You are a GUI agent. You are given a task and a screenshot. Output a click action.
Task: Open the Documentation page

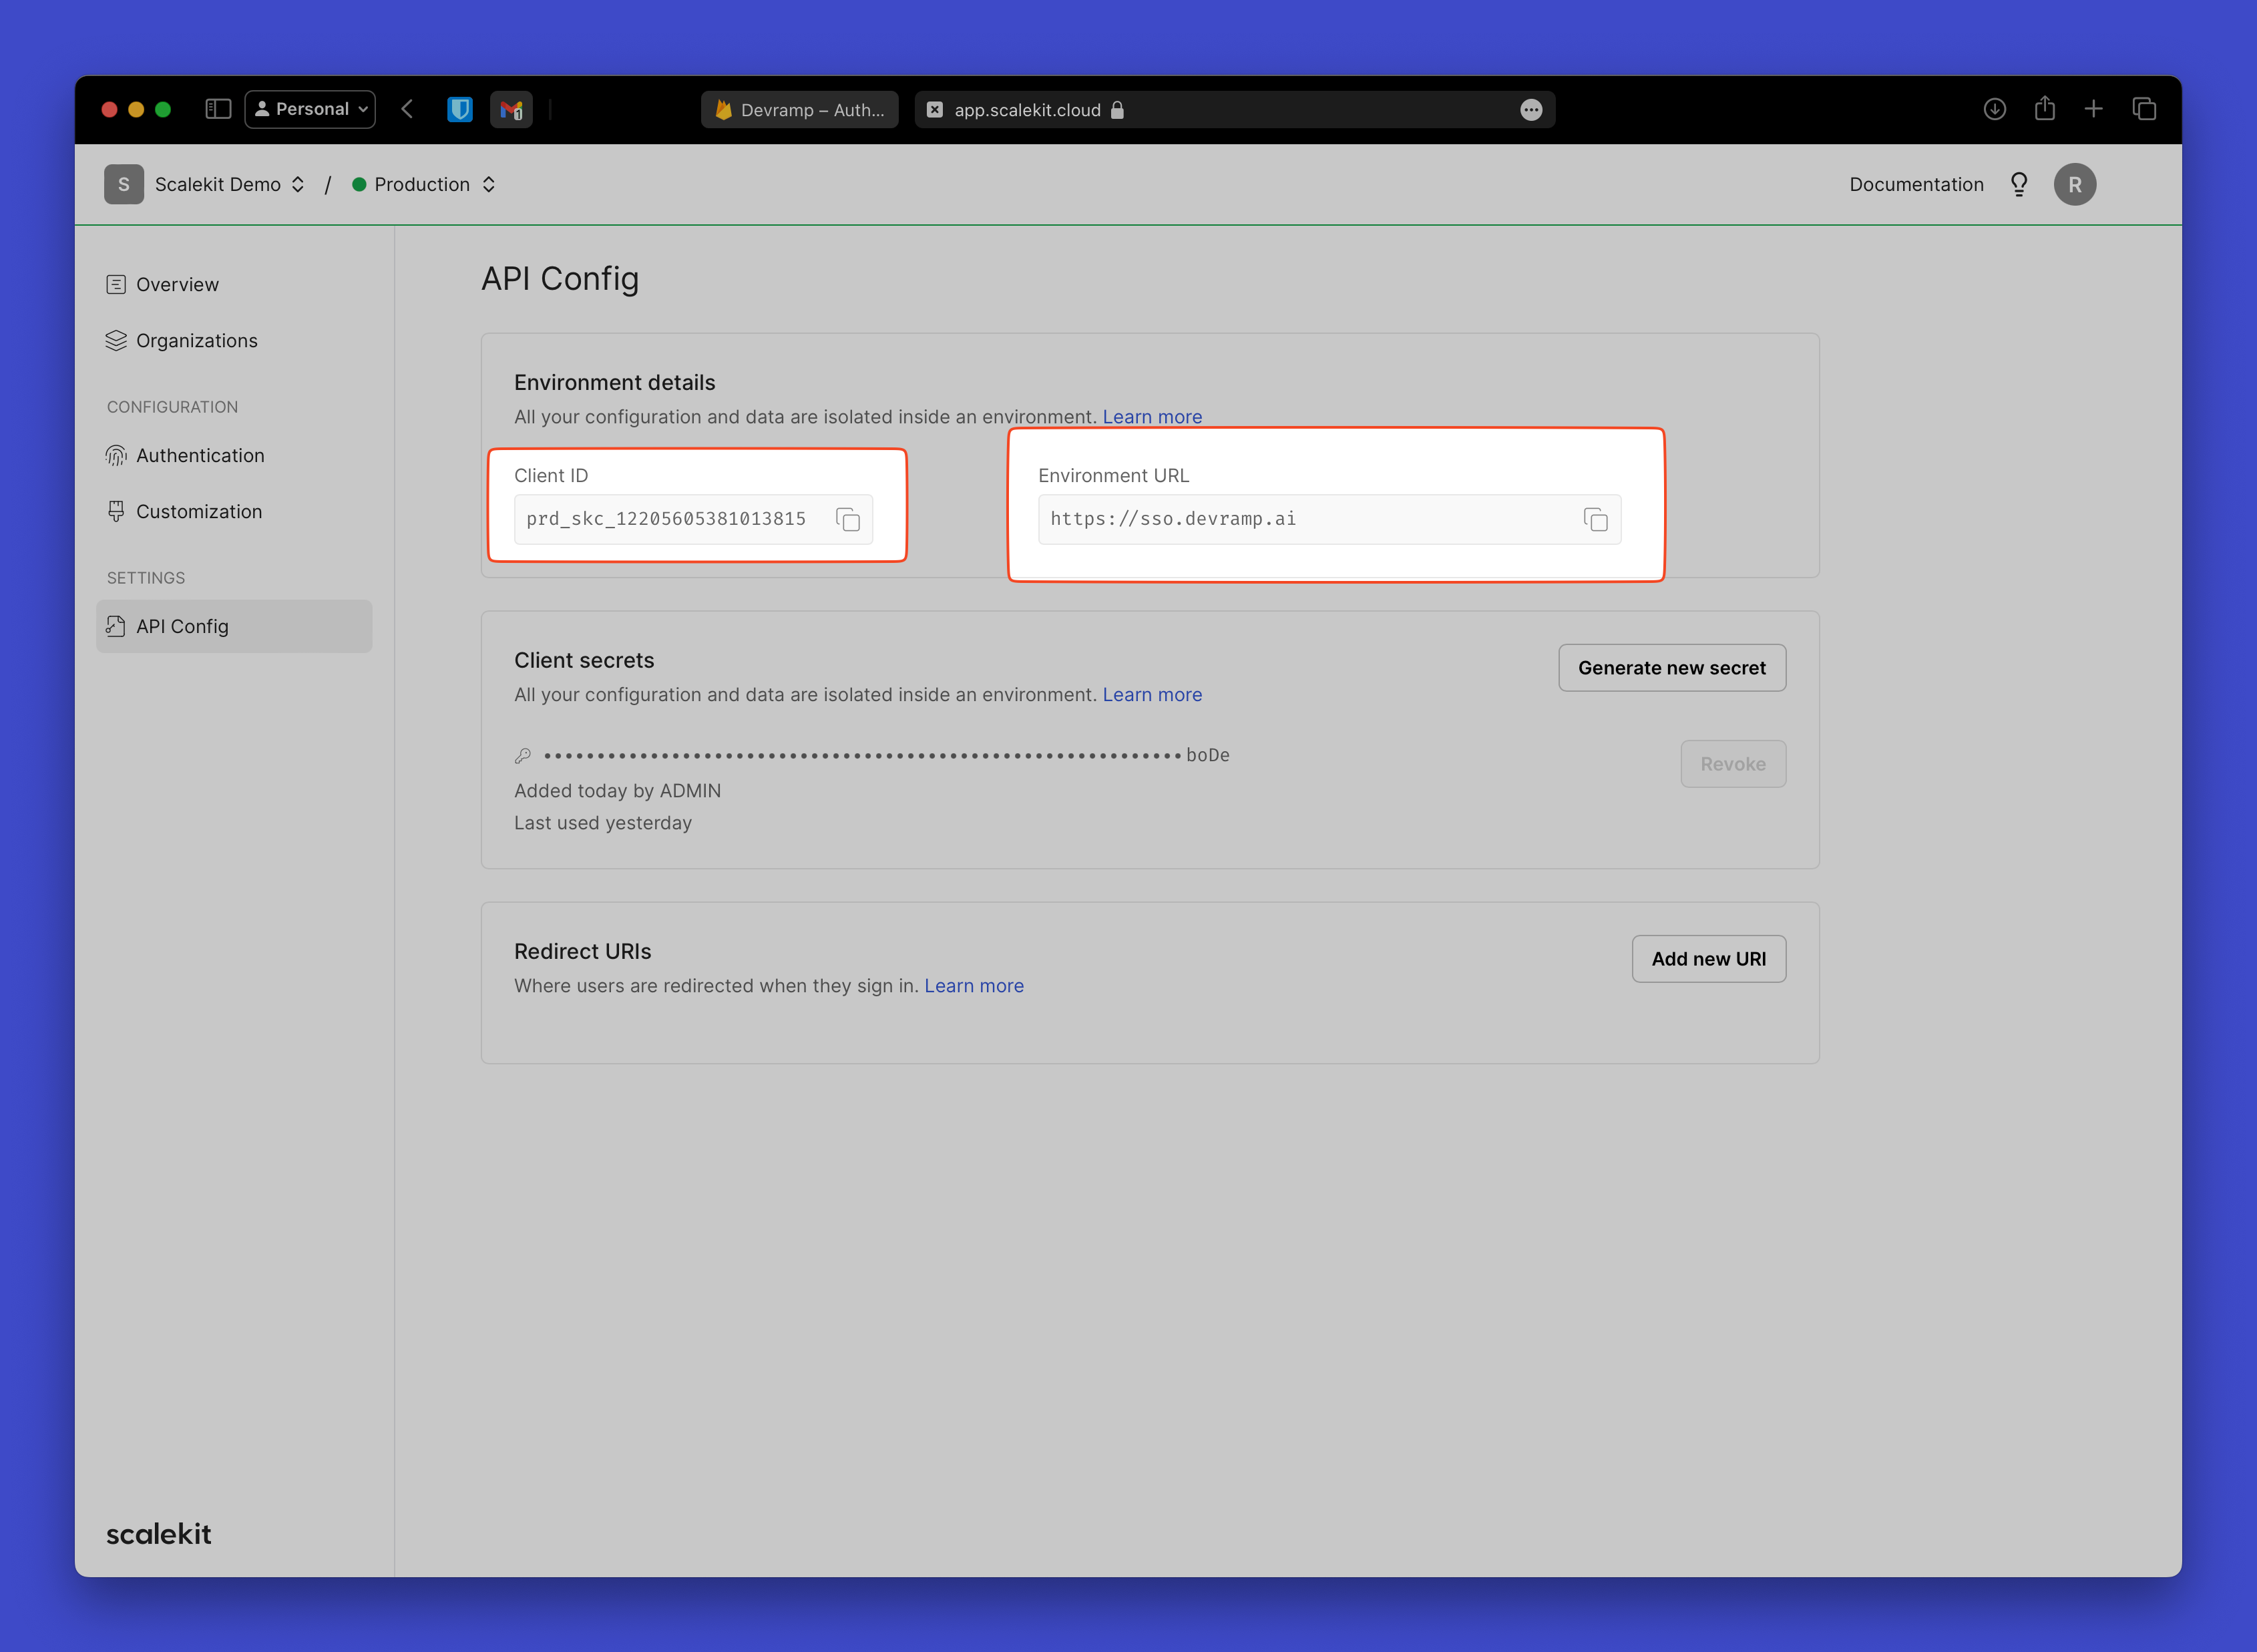point(1915,184)
